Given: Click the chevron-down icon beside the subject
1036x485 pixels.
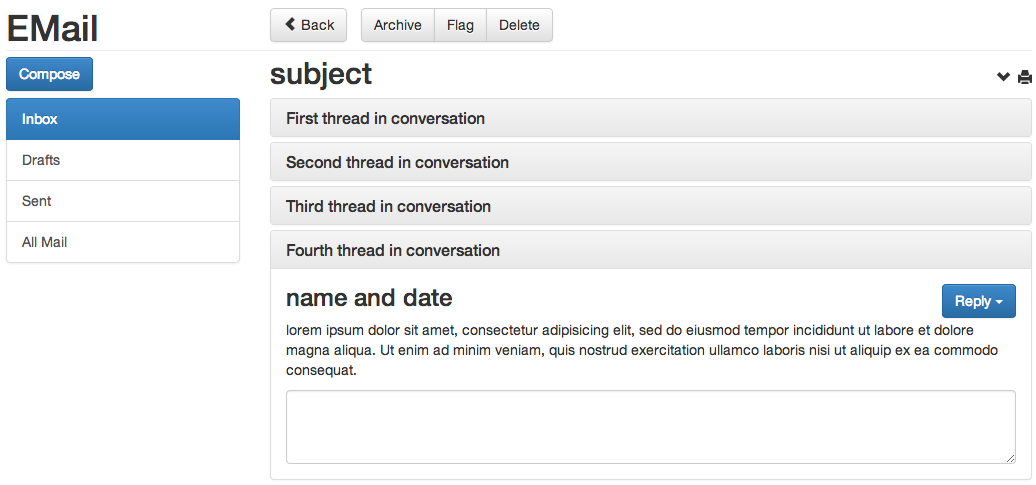Looking at the screenshot, I should tap(1004, 77).
